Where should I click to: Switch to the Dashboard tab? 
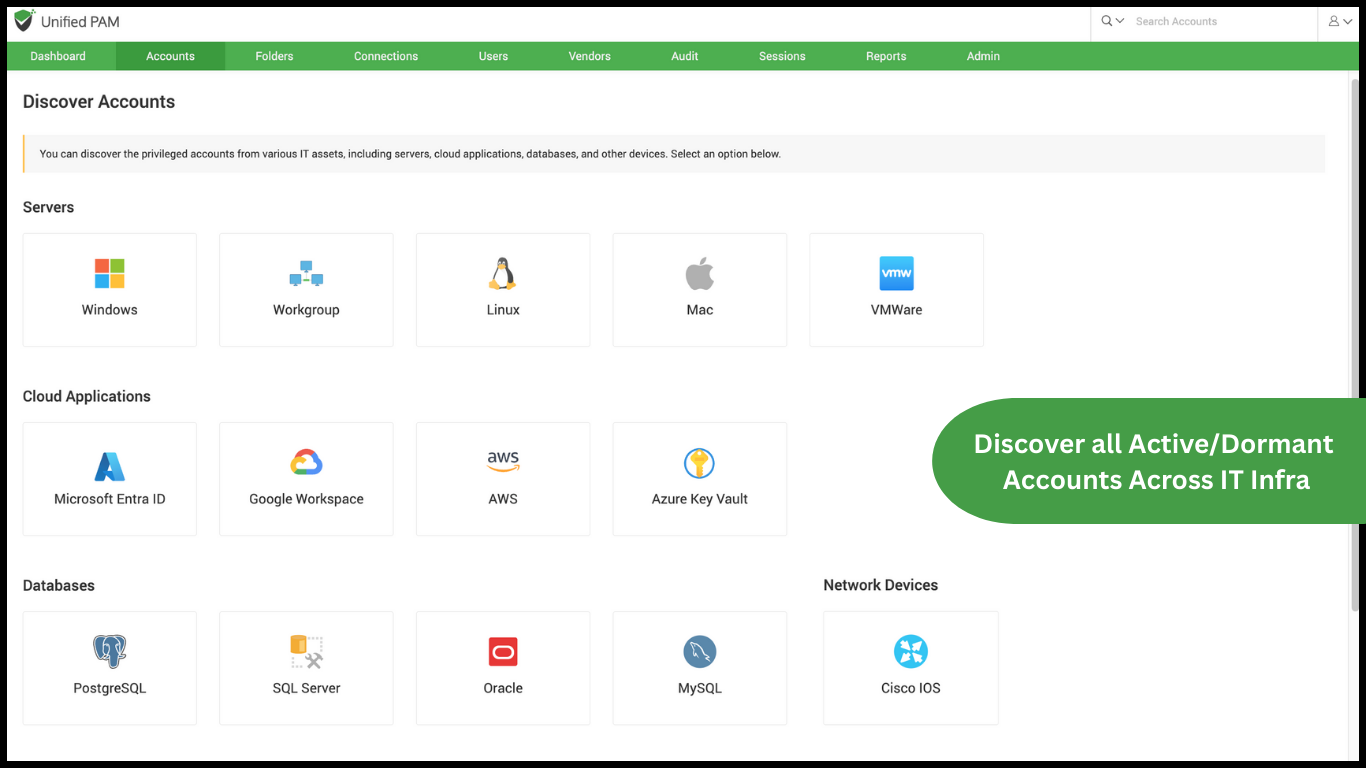[x=58, y=56]
